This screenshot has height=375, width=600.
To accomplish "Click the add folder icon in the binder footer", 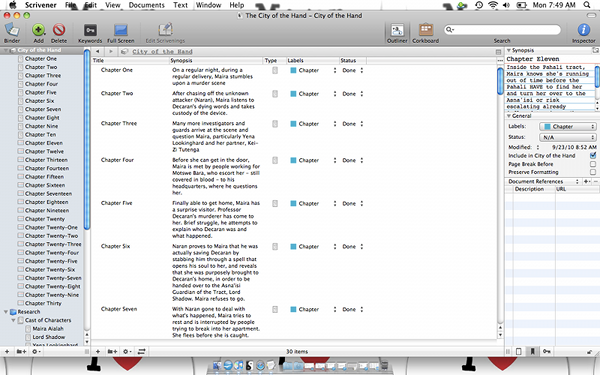I will pyautogui.click(x=21, y=351).
